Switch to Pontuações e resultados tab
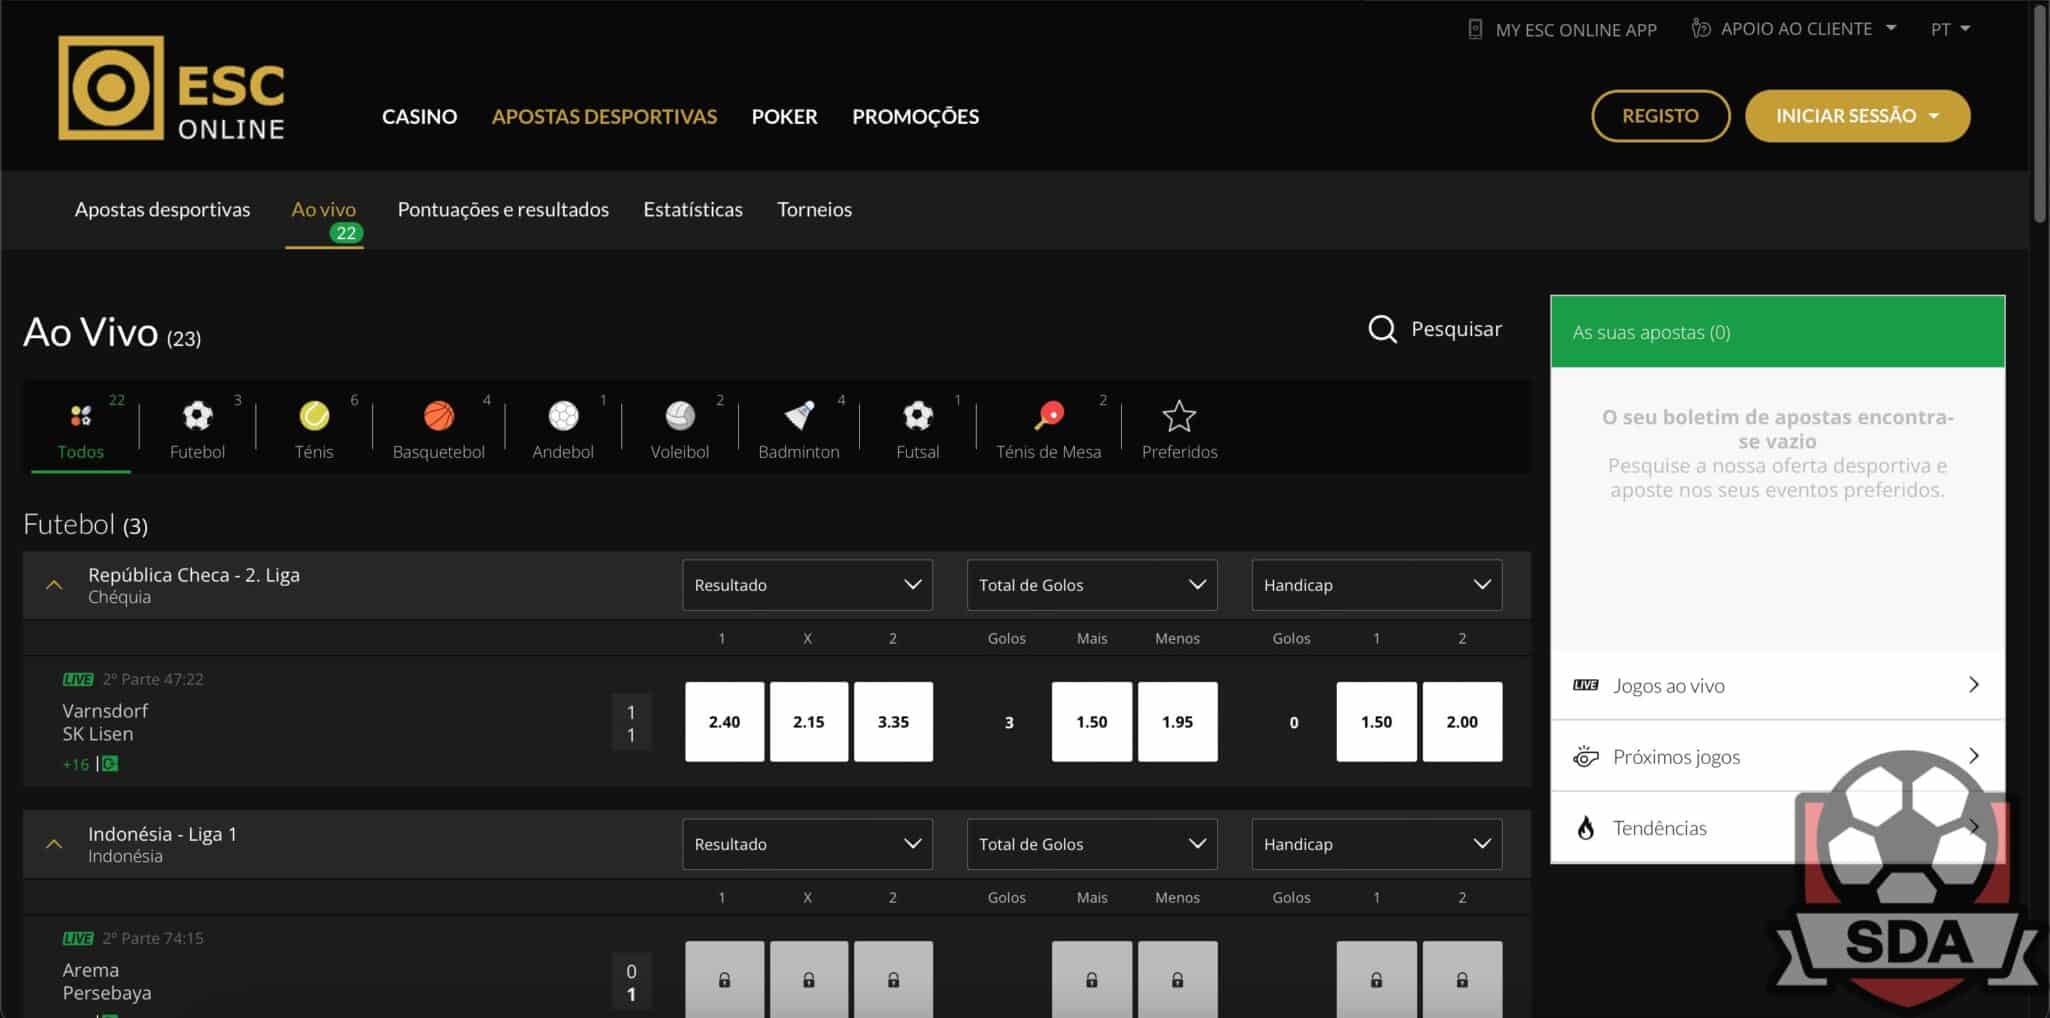The height and width of the screenshot is (1018, 2050). click(x=503, y=210)
